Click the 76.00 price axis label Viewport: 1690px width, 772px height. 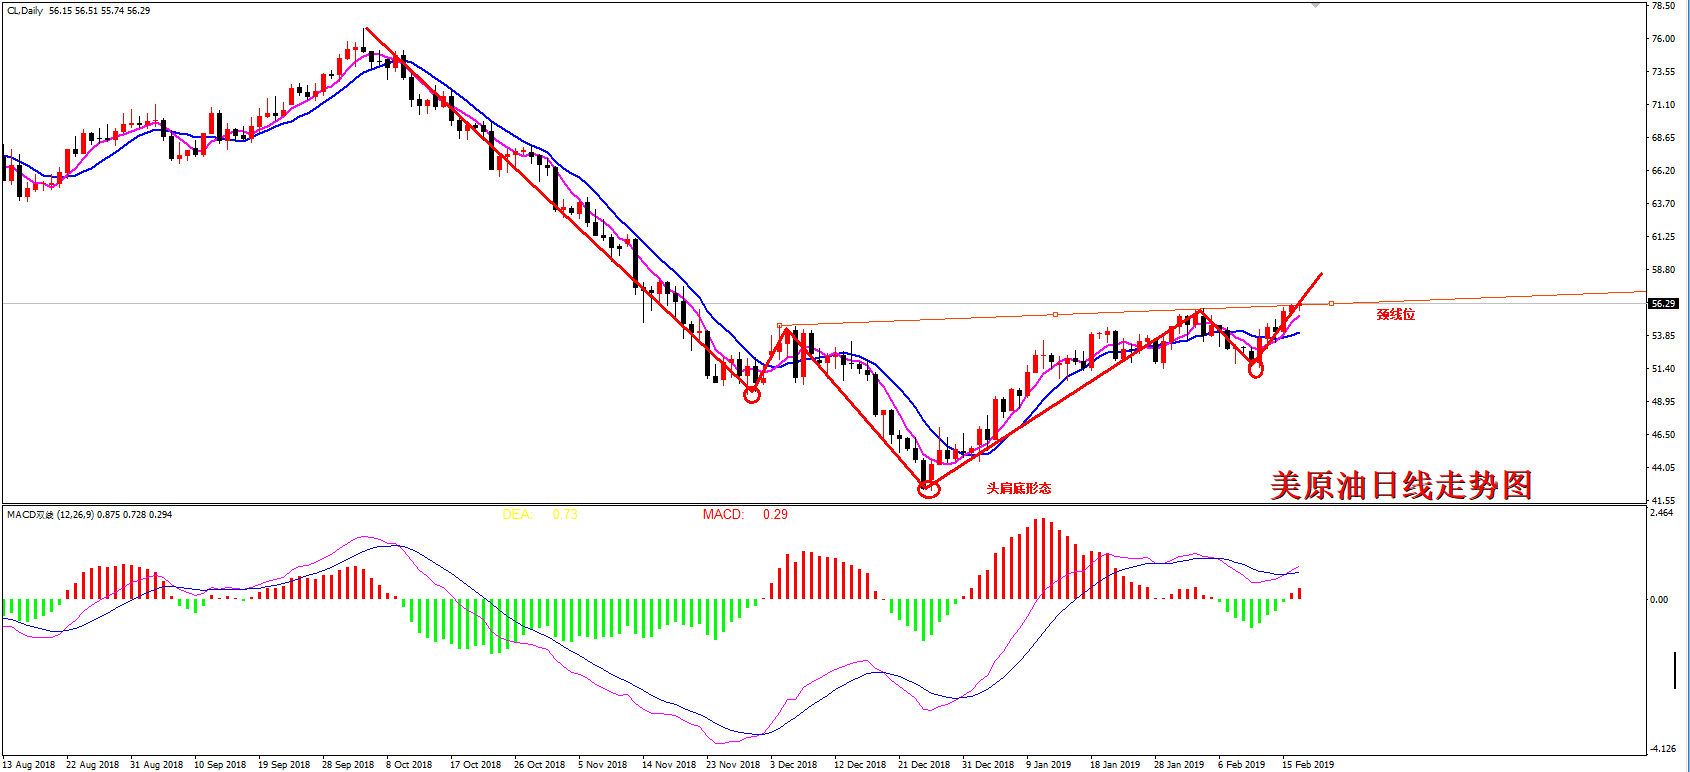tap(1663, 39)
